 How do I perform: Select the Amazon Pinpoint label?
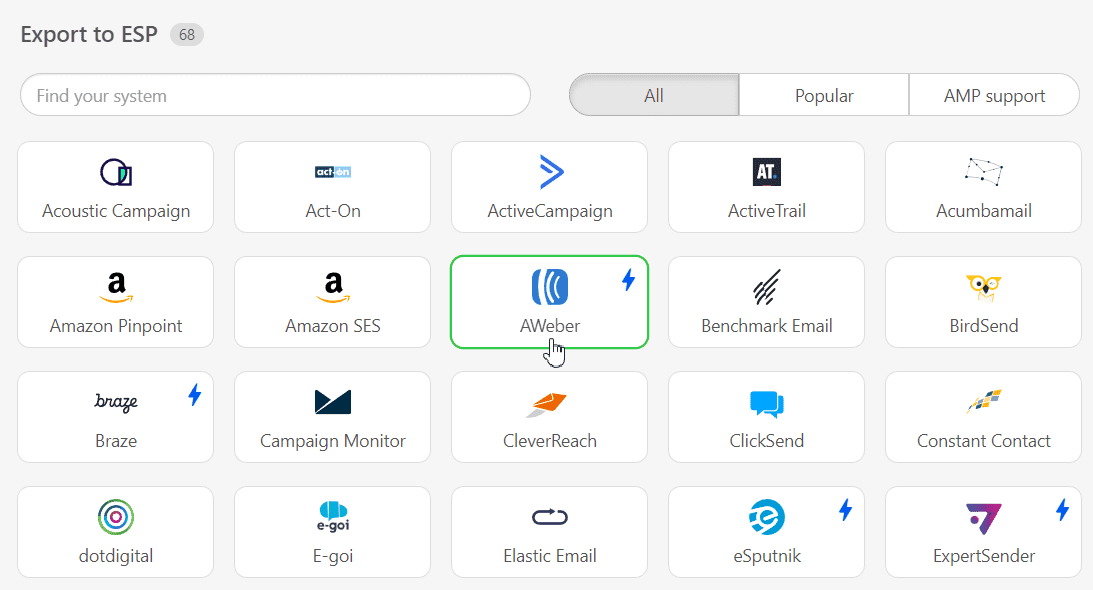116,326
